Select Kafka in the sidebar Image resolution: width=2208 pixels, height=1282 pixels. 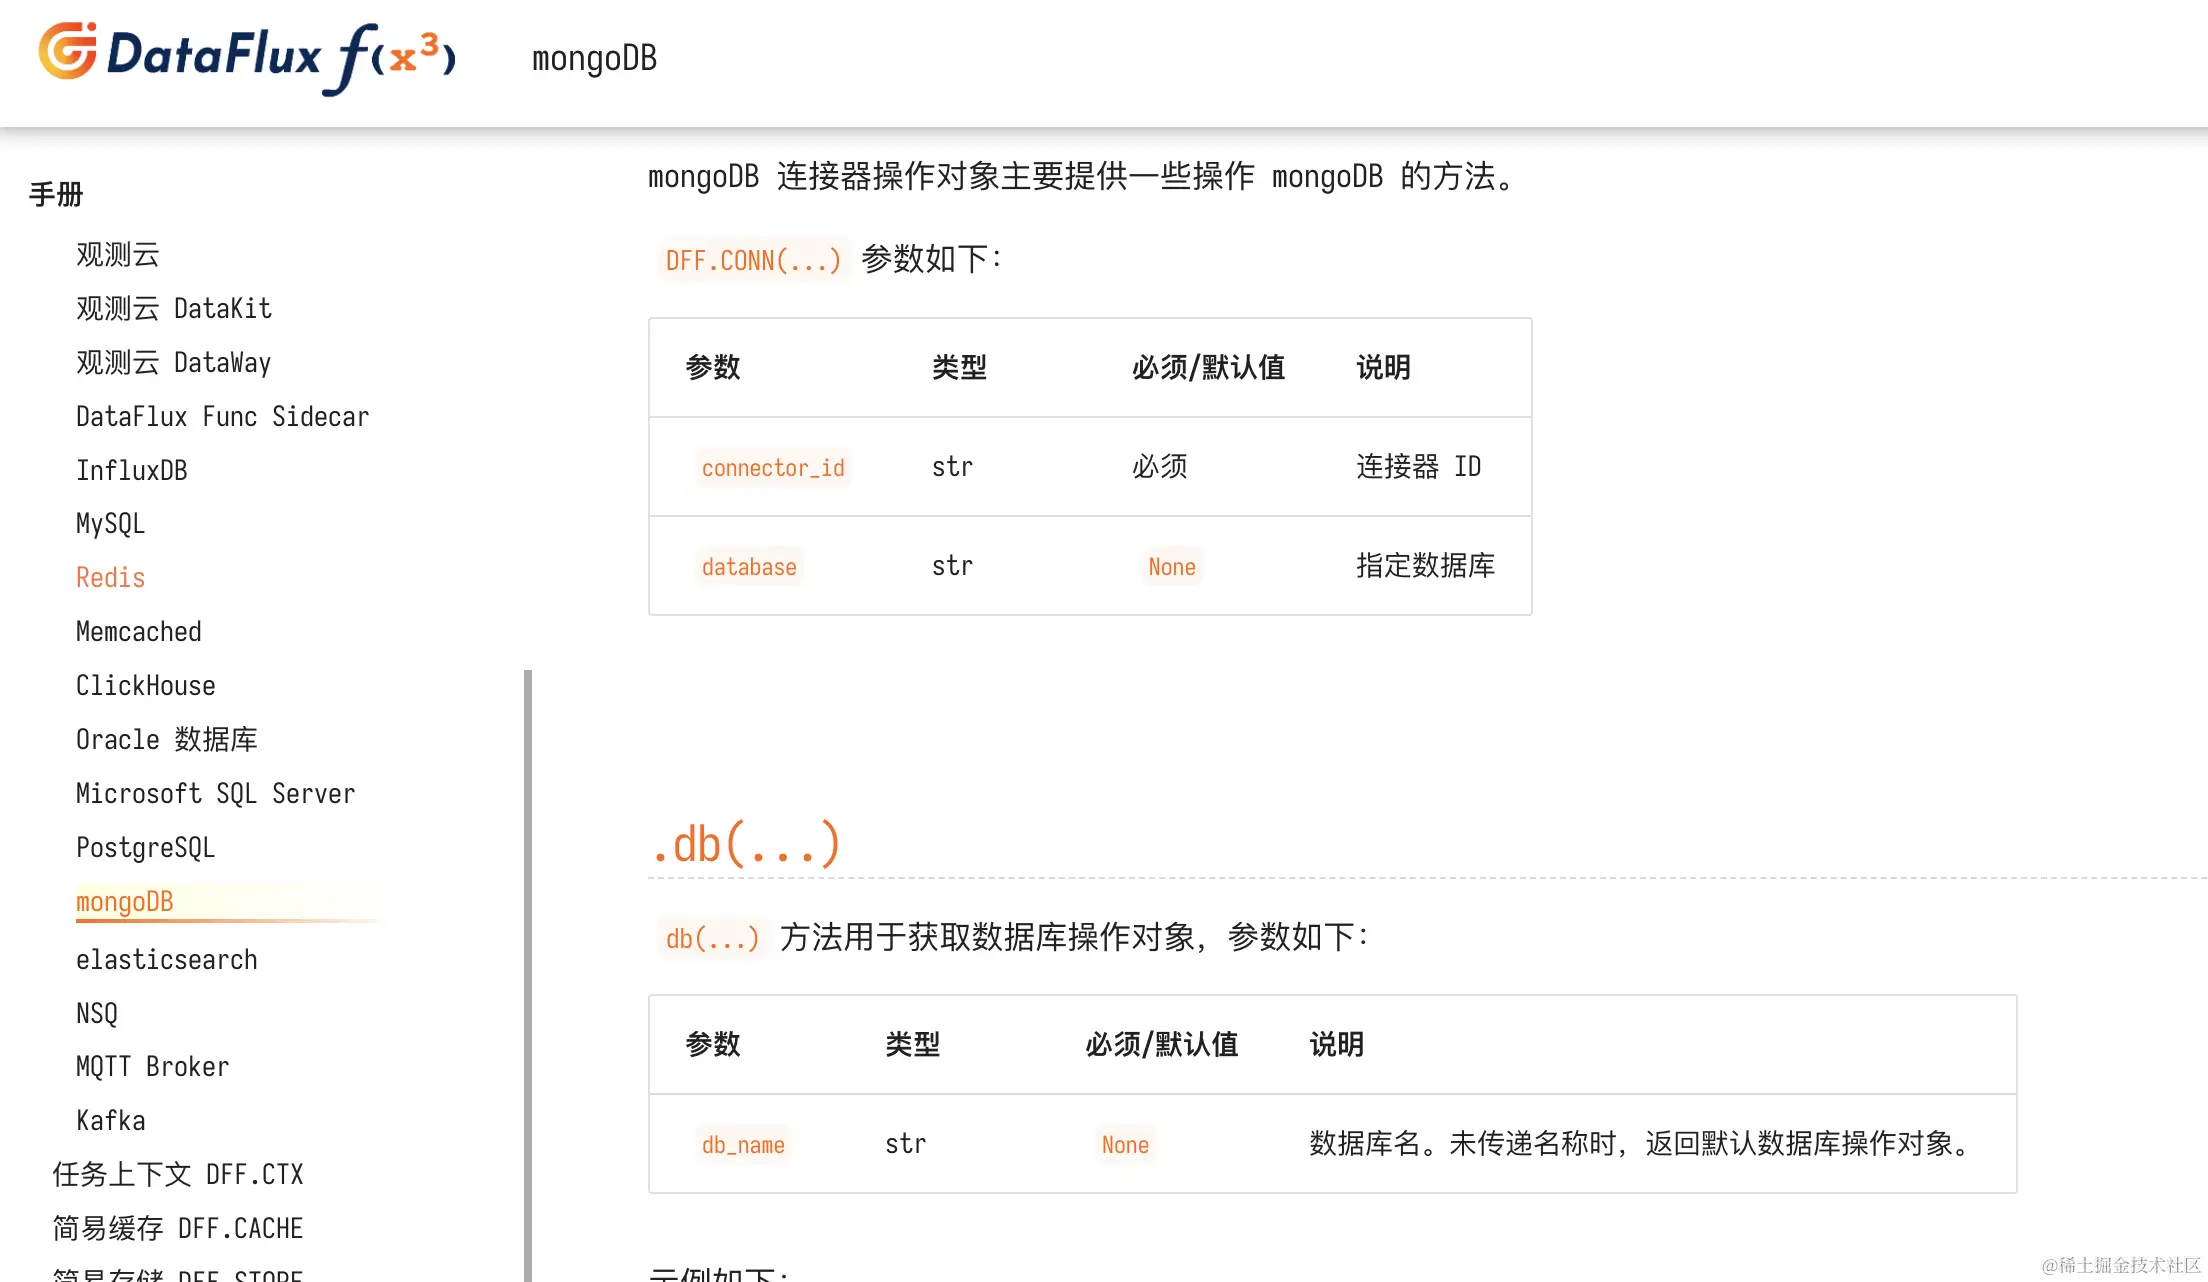(110, 1120)
